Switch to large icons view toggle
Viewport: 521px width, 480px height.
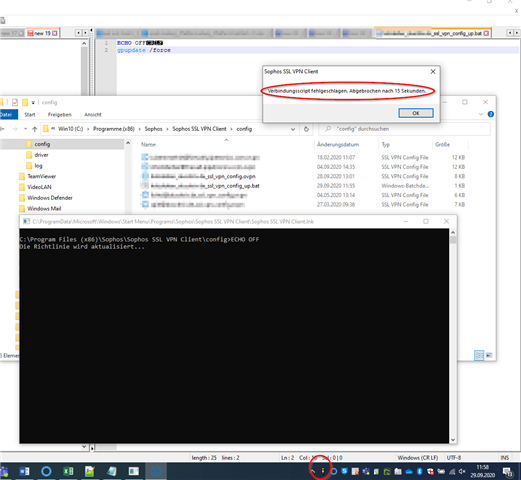[489, 355]
